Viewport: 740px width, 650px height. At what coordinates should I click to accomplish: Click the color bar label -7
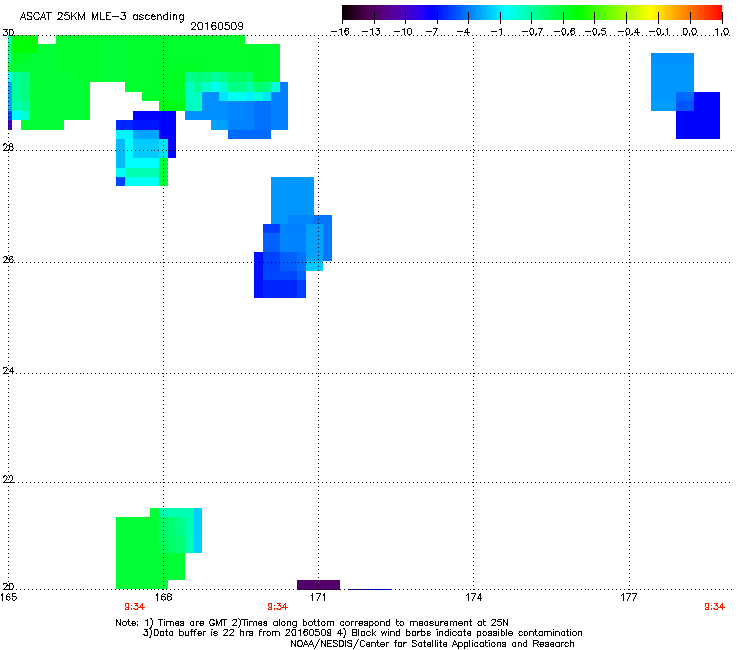432,32
